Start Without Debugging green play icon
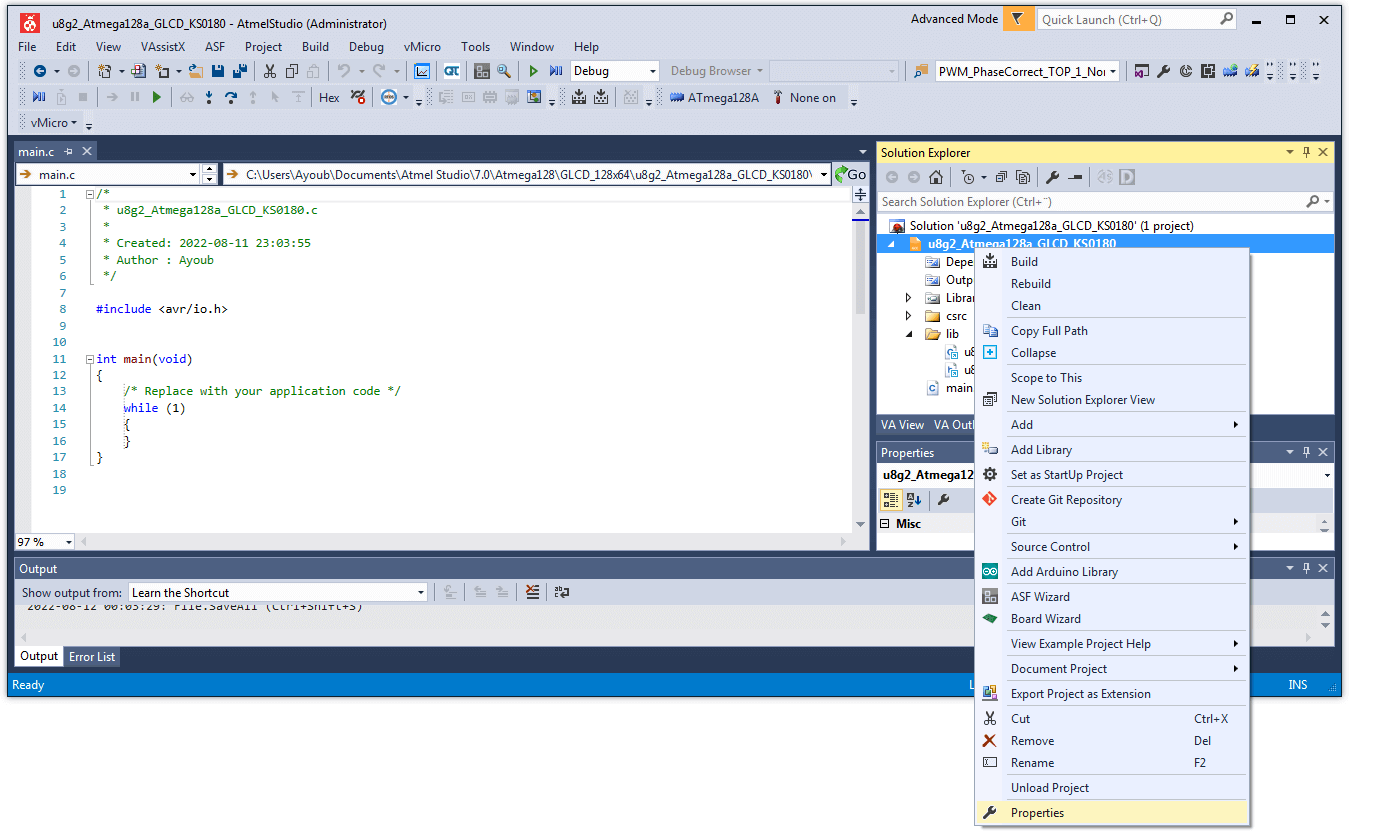 tap(533, 71)
